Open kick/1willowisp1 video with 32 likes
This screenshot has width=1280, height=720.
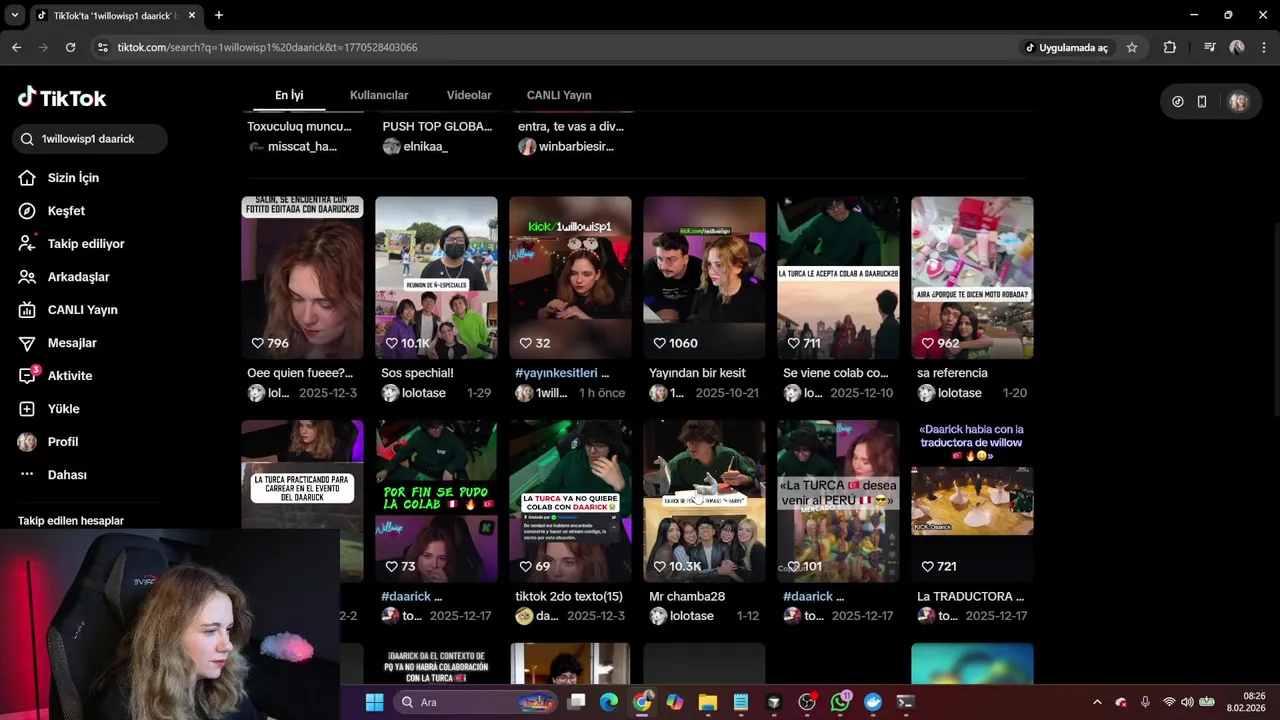pos(570,277)
